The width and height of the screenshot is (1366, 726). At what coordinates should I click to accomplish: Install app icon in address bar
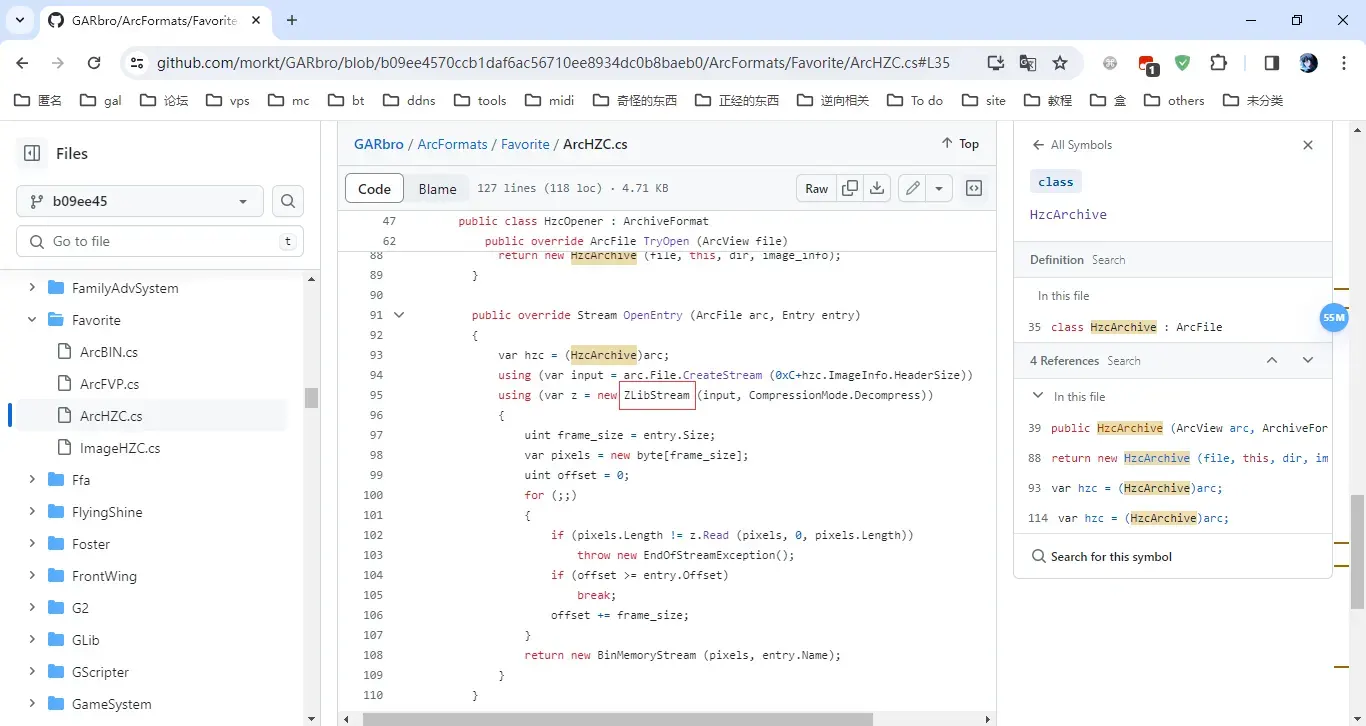[995, 63]
